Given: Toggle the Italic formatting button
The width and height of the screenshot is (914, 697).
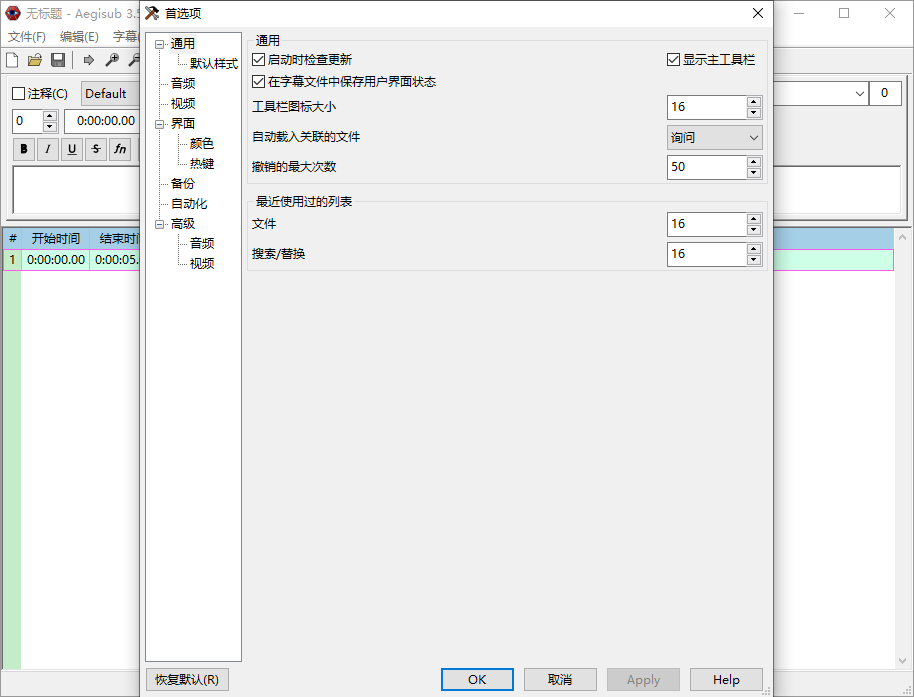Looking at the screenshot, I should [48, 149].
